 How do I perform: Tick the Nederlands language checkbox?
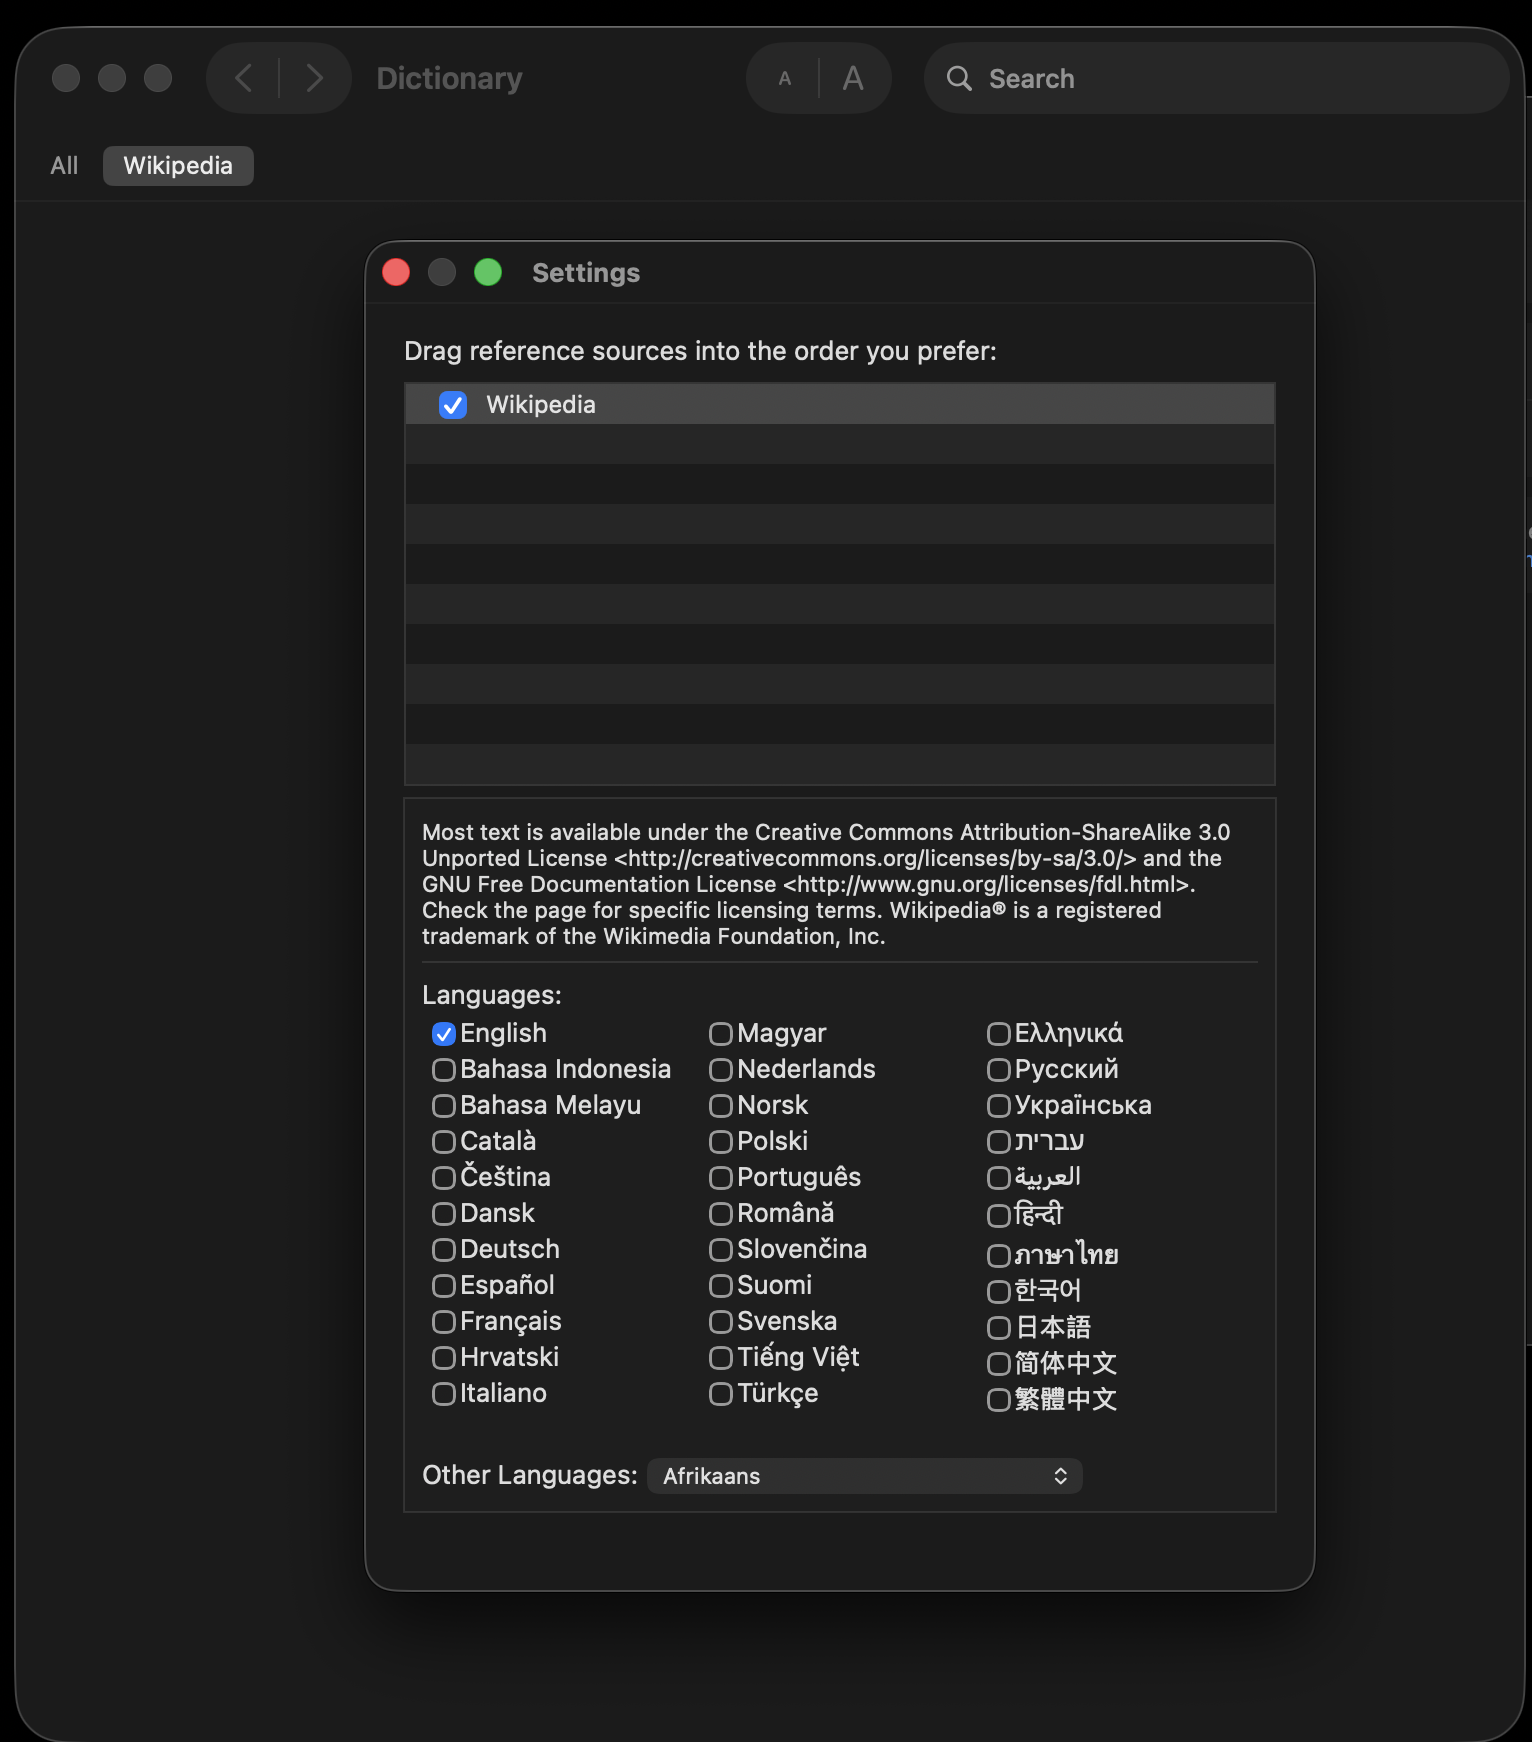pos(721,1070)
